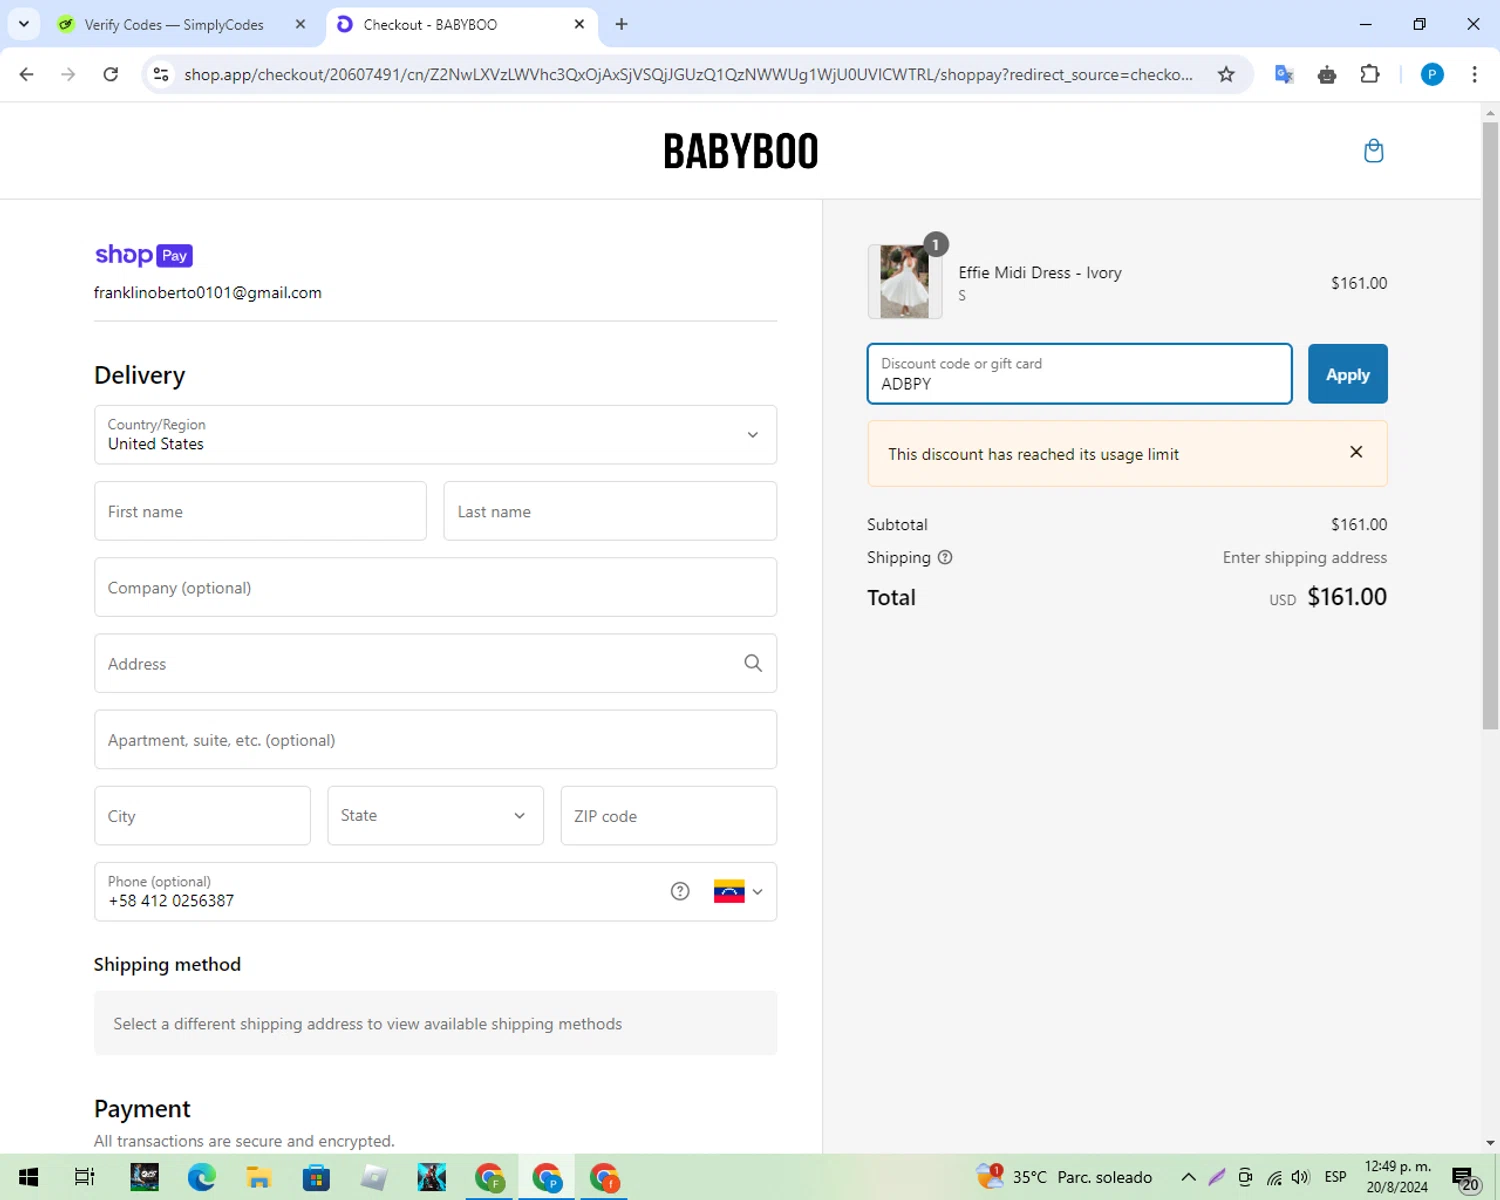Viewport: 1500px width, 1200px height.
Task: Launch Microsoft Edge from the taskbar
Action: [201, 1177]
